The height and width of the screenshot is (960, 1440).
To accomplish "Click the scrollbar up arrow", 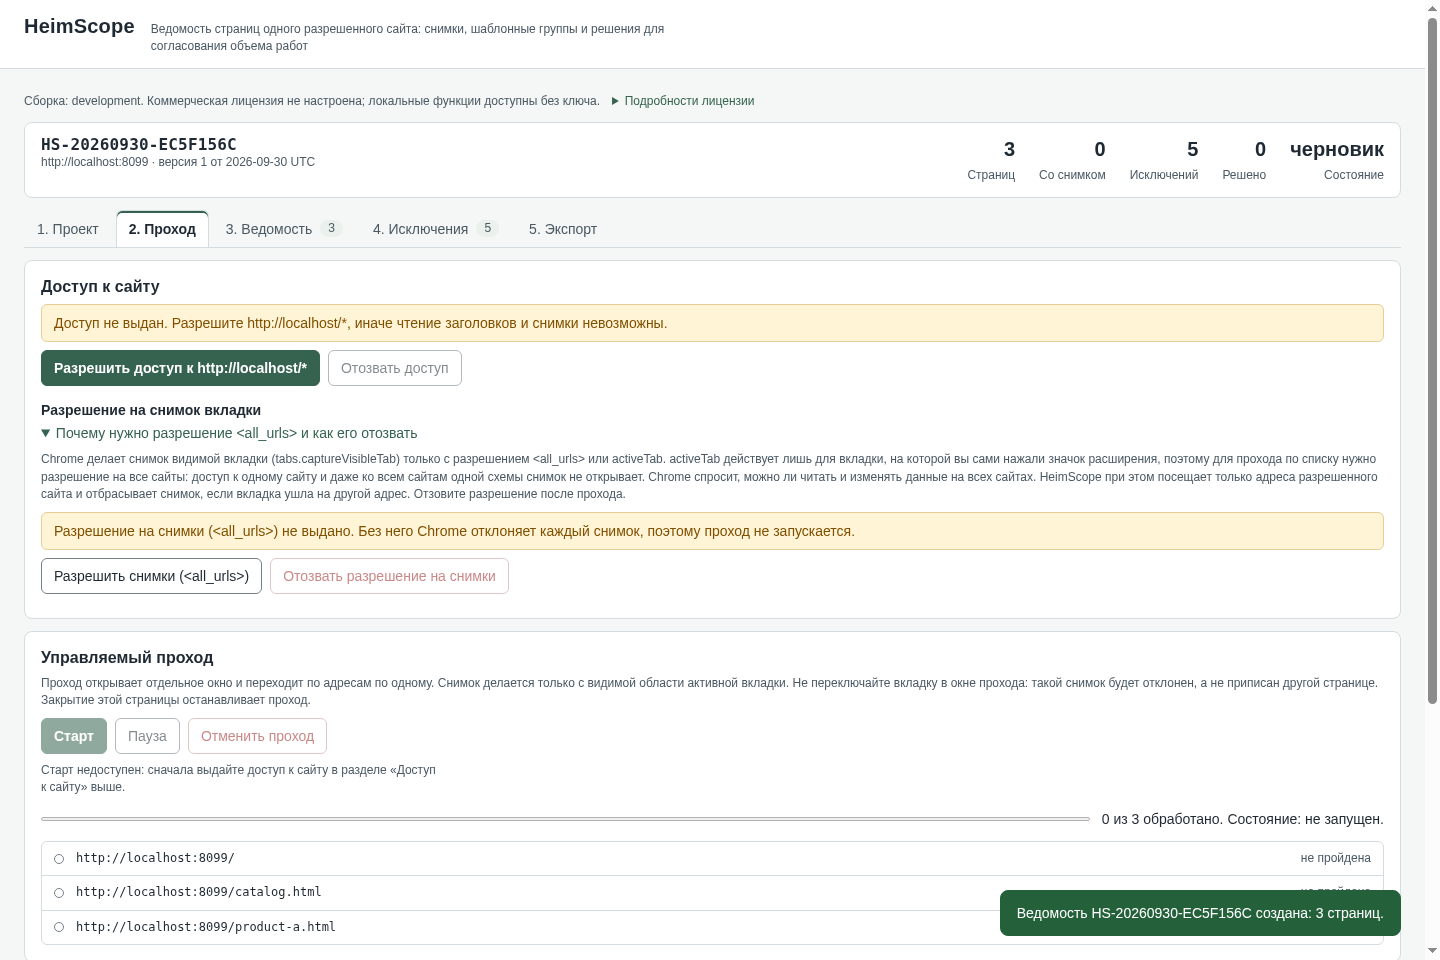I will (x=1432, y=8).
